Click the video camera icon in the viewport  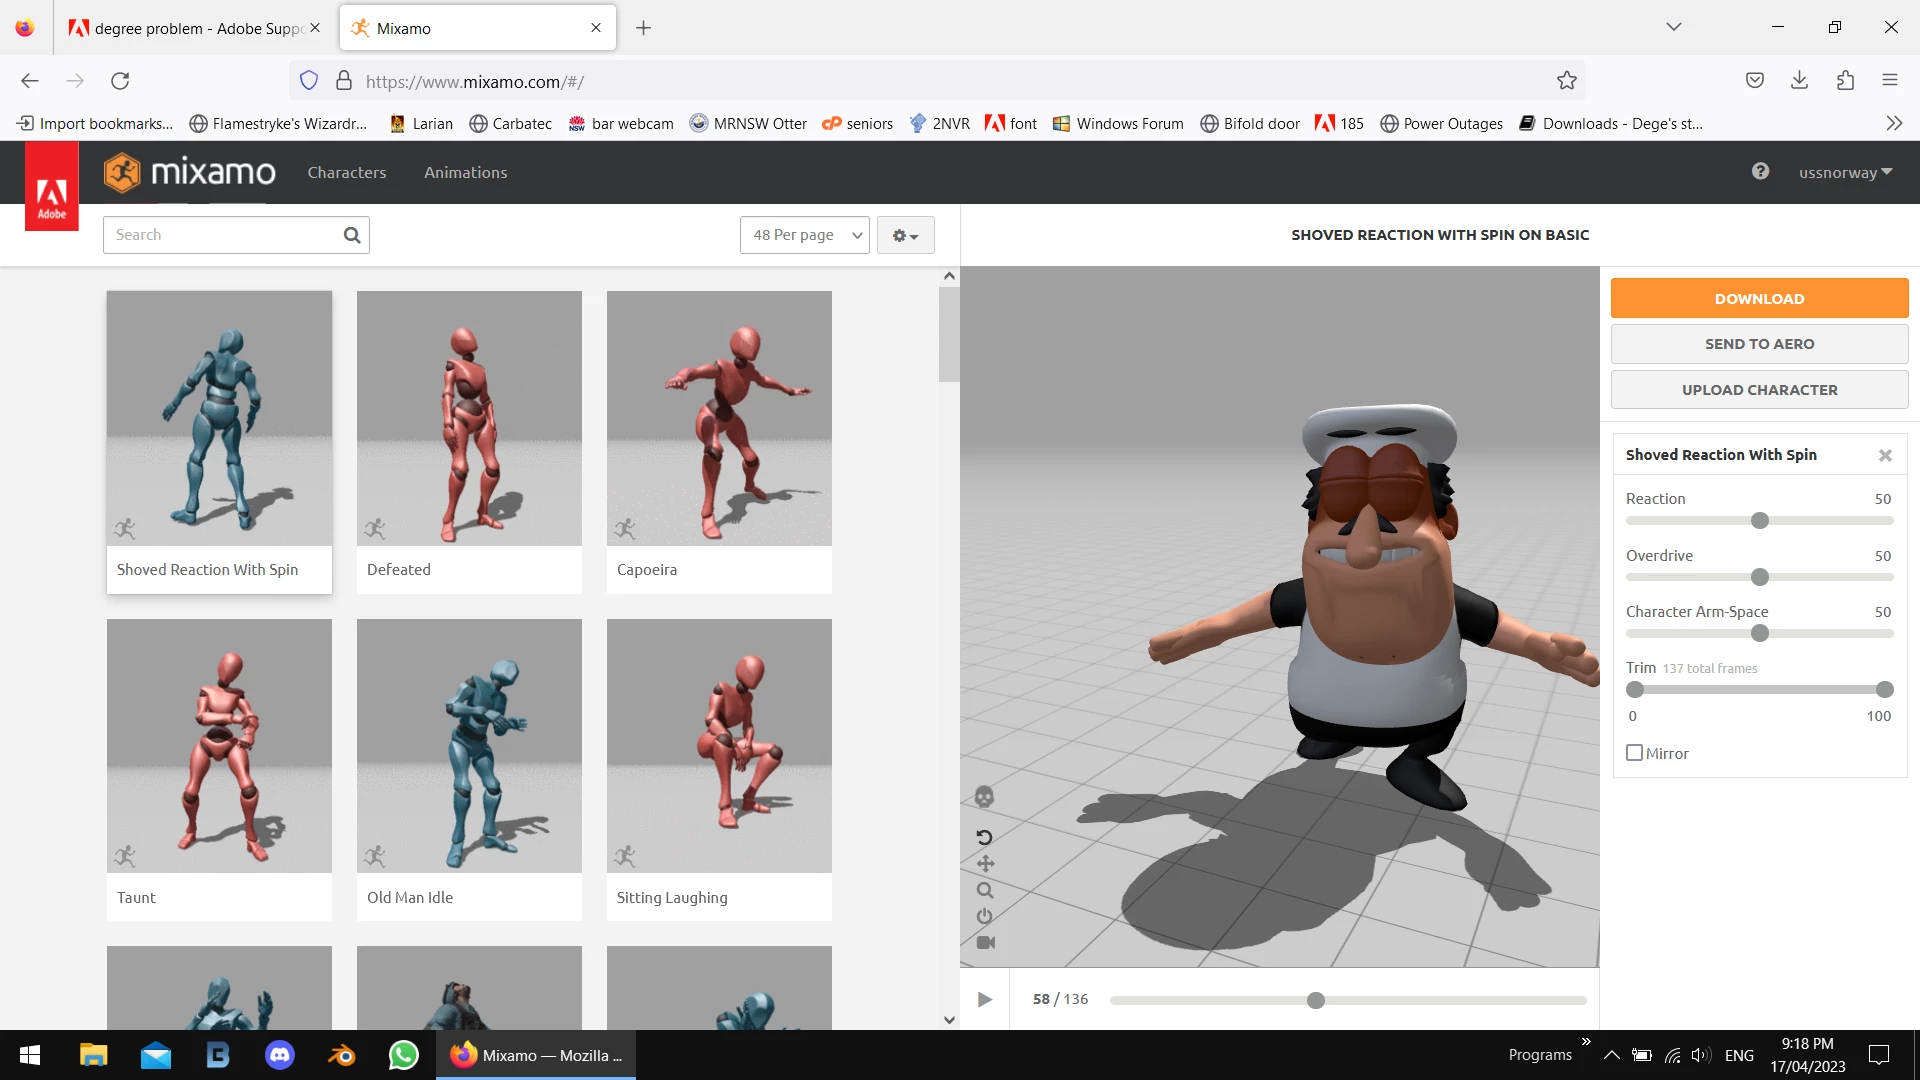pyautogui.click(x=985, y=942)
